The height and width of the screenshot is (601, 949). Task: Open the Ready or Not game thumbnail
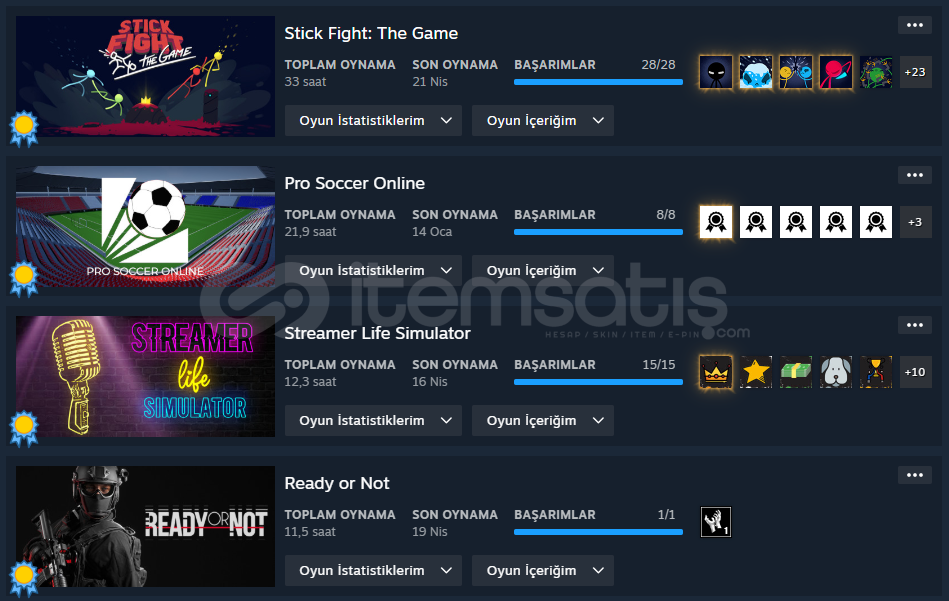pos(145,527)
